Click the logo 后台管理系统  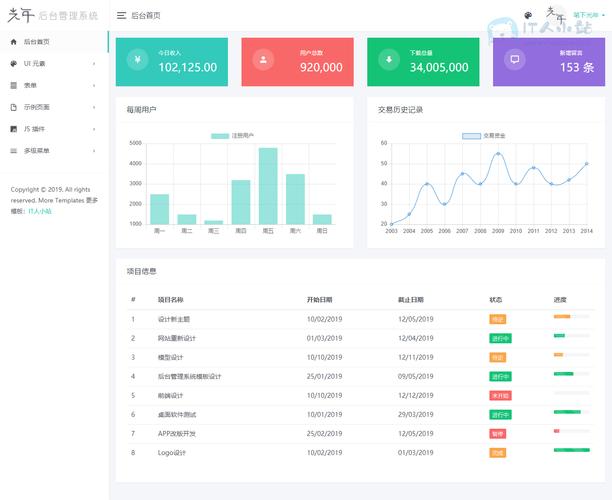pos(53,15)
